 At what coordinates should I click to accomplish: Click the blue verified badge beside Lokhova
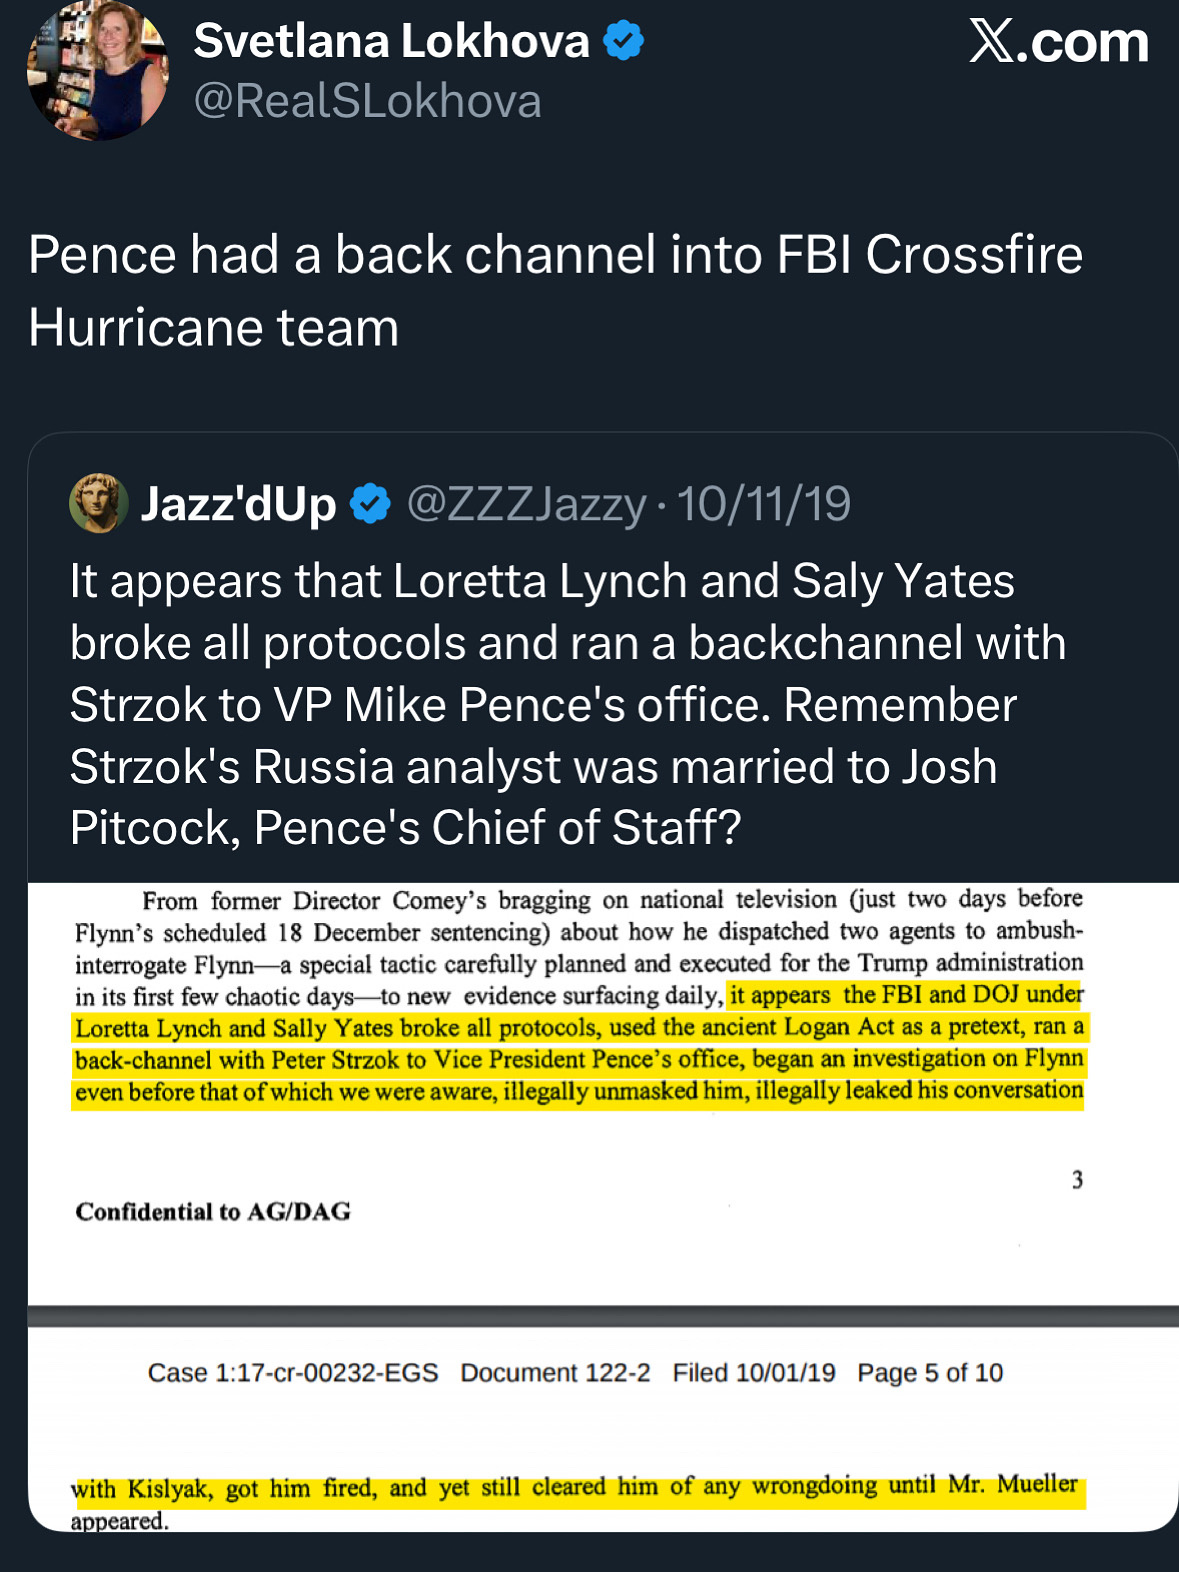tap(624, 41)
